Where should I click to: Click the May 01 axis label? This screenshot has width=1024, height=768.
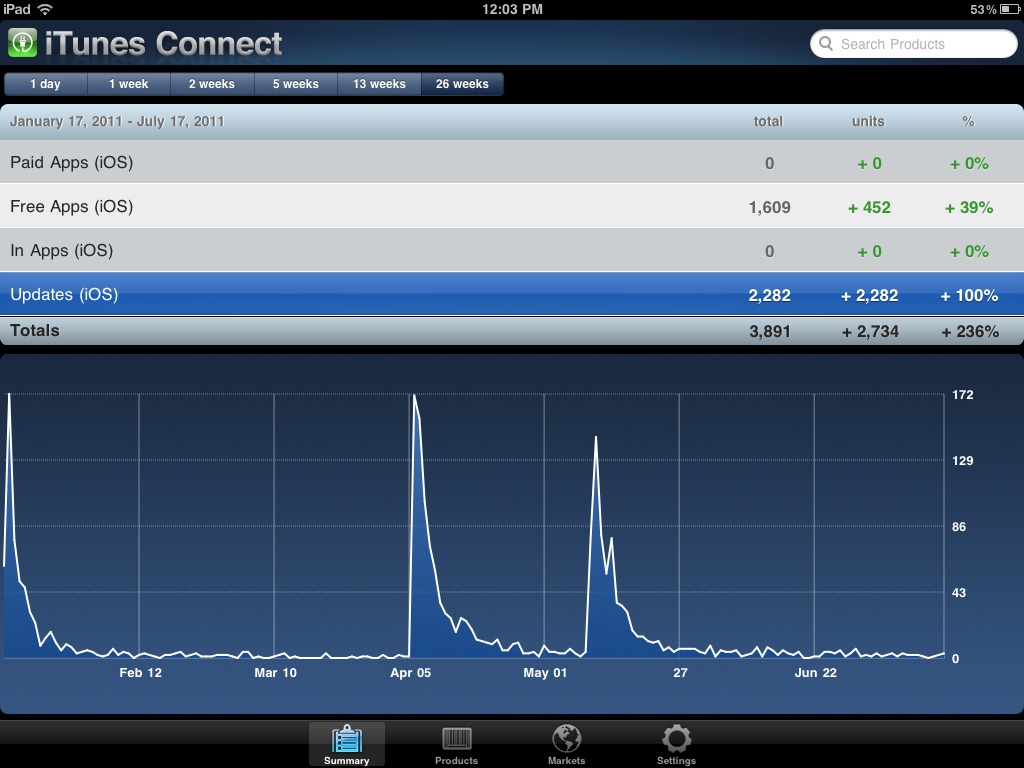(545, 673)
